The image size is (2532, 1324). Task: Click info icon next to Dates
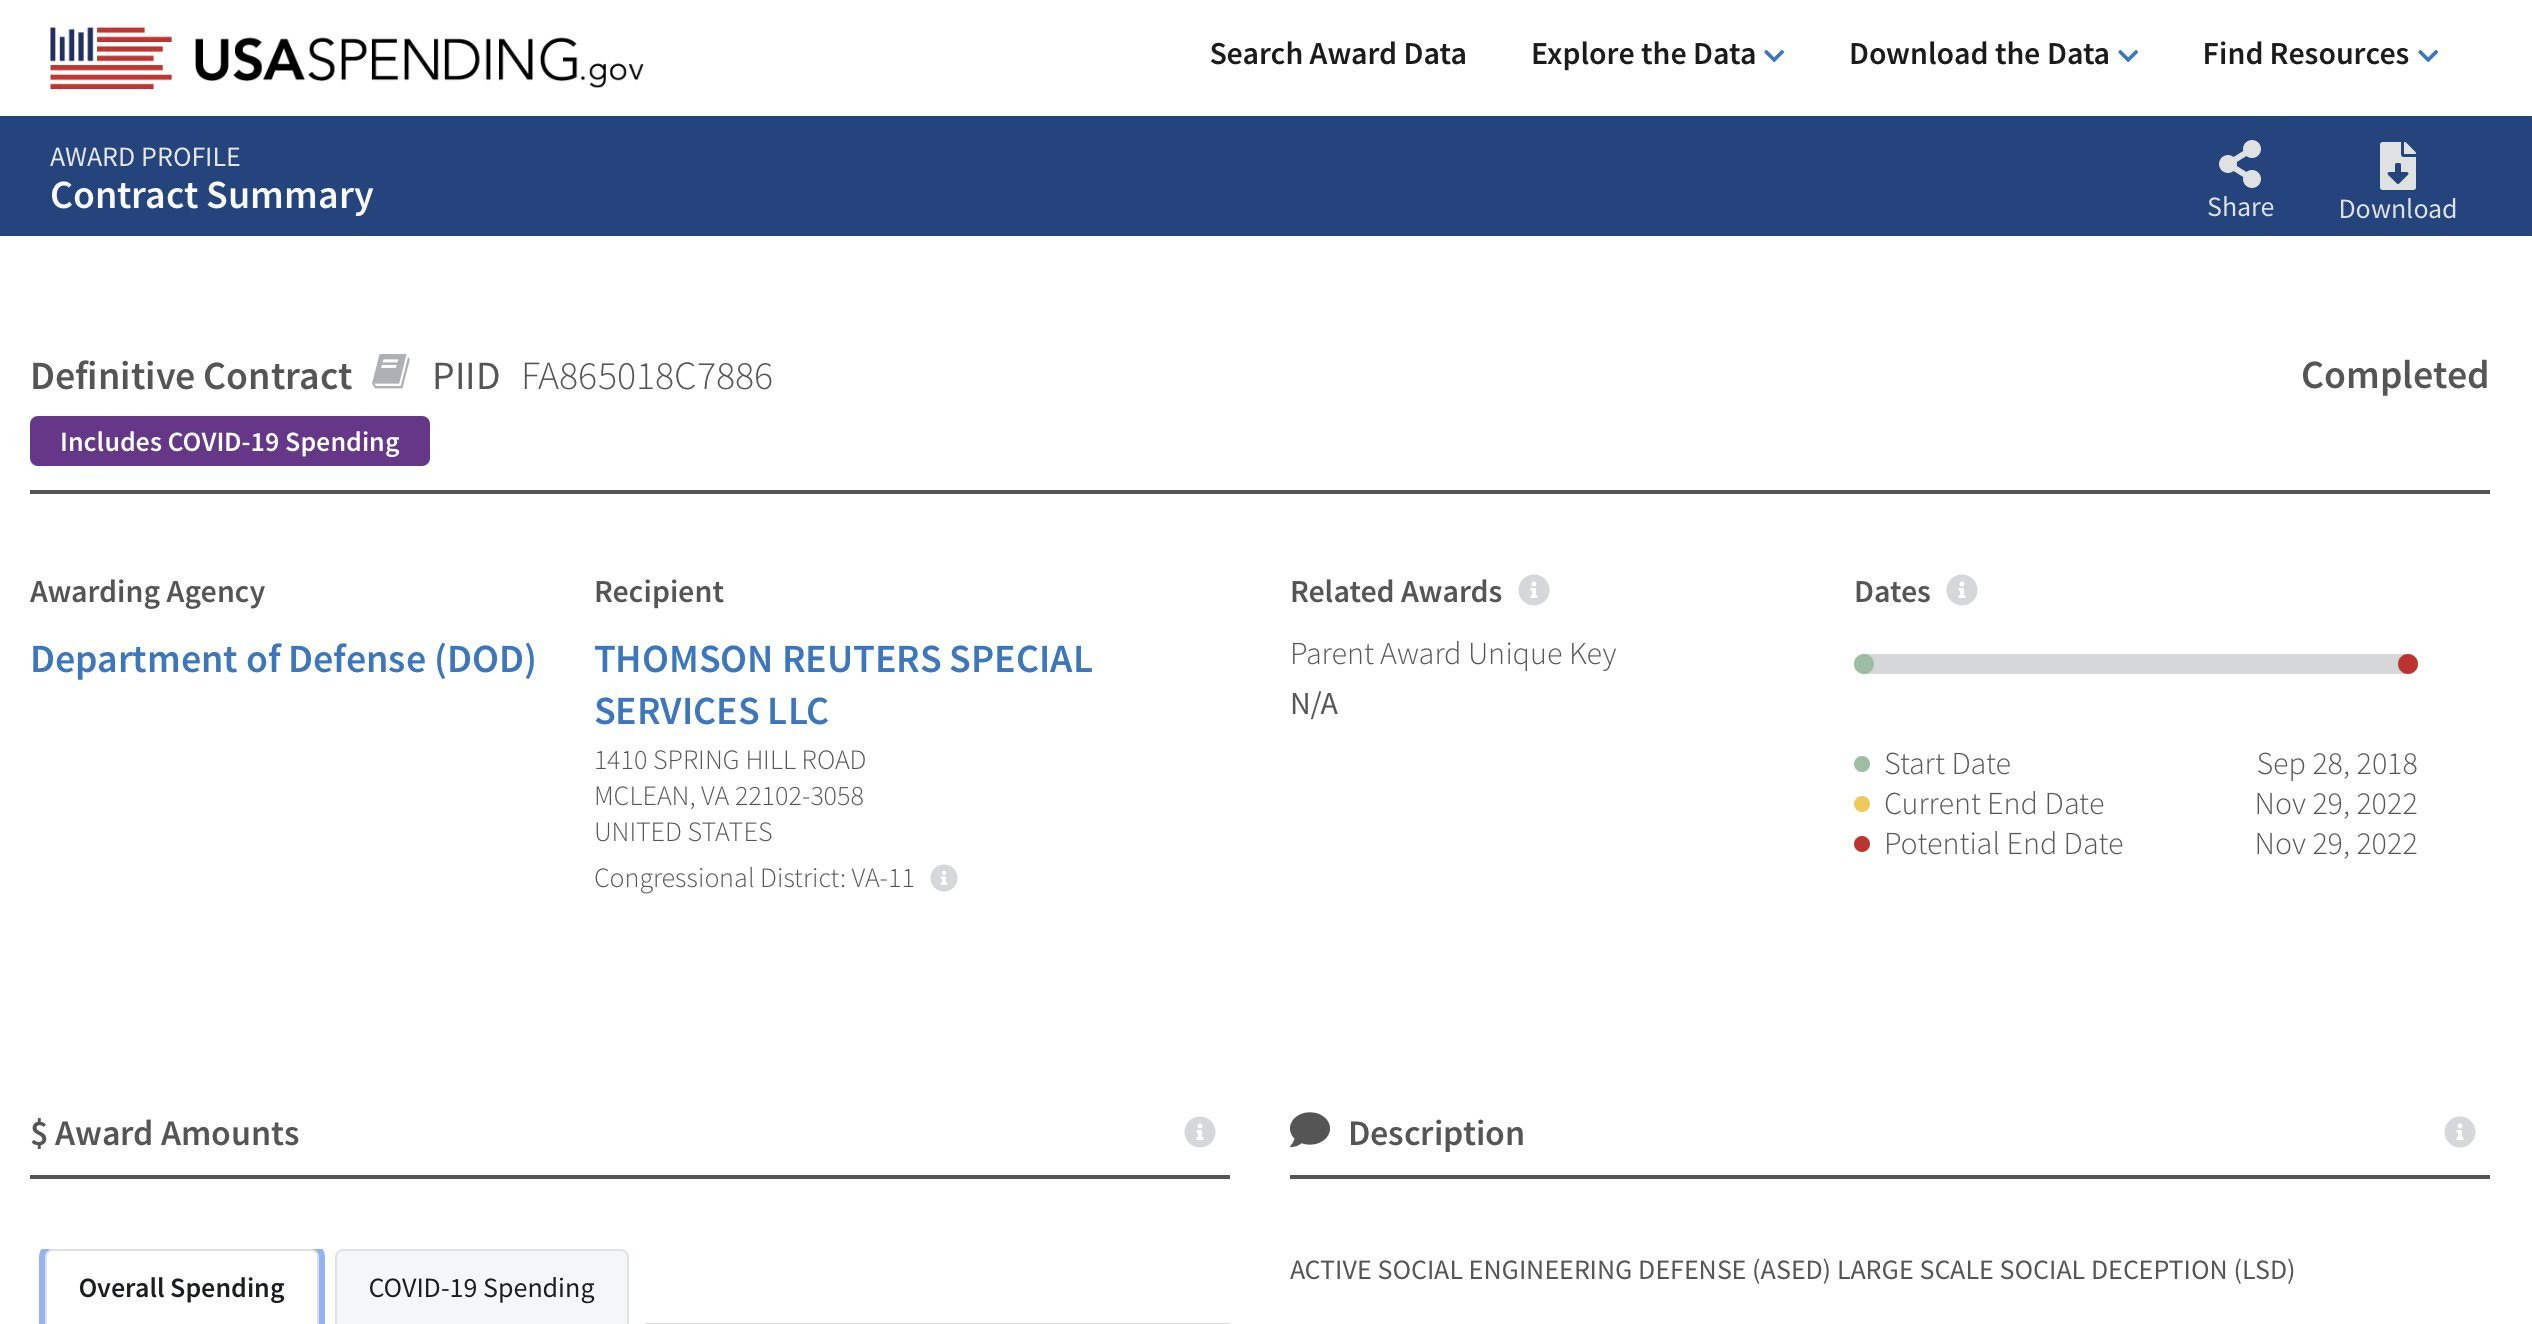[1961, 590]
